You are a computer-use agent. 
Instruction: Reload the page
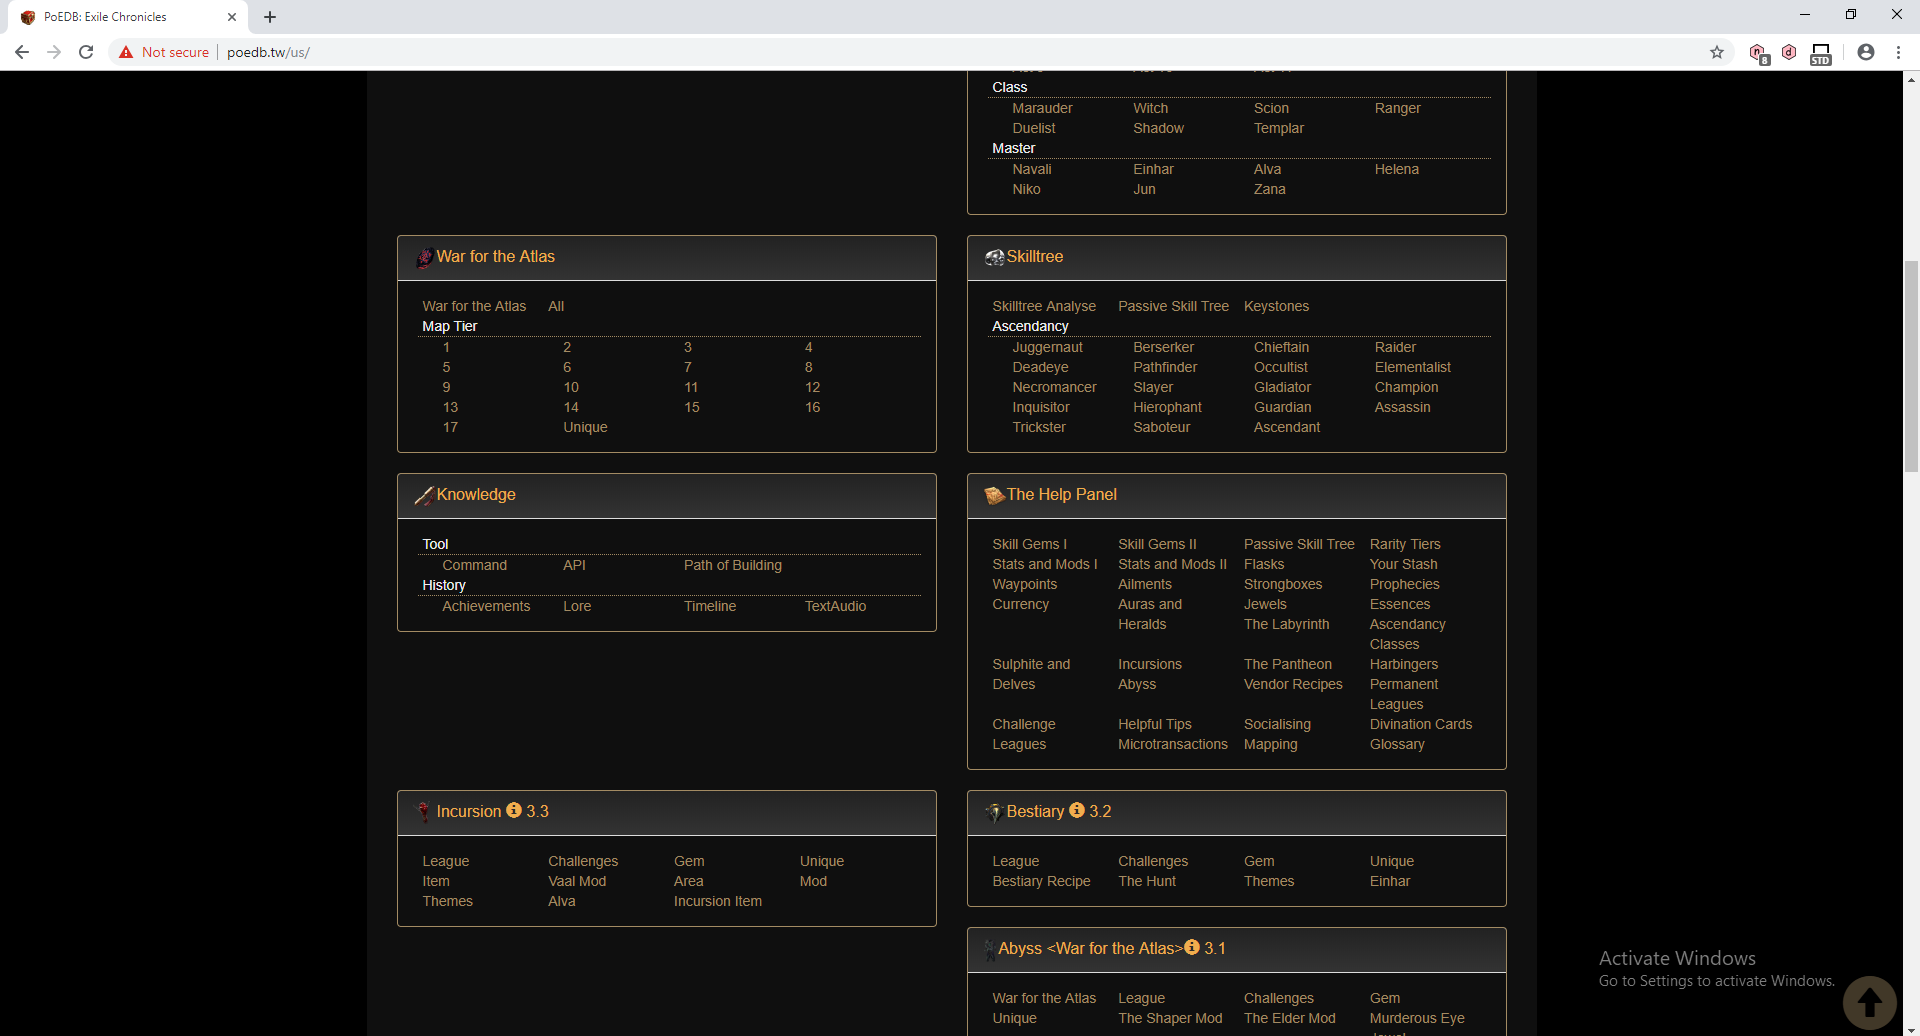[x=86, y=52]
